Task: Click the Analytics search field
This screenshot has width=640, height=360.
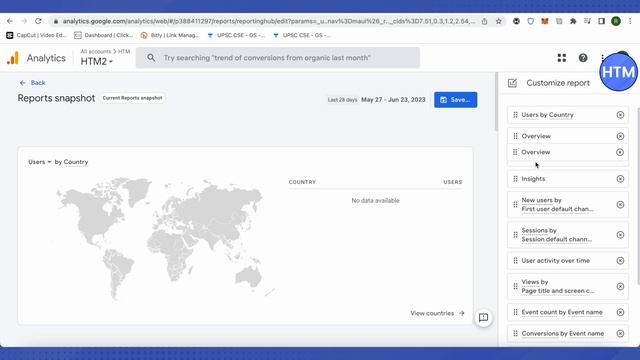Action: coord(278,58)
